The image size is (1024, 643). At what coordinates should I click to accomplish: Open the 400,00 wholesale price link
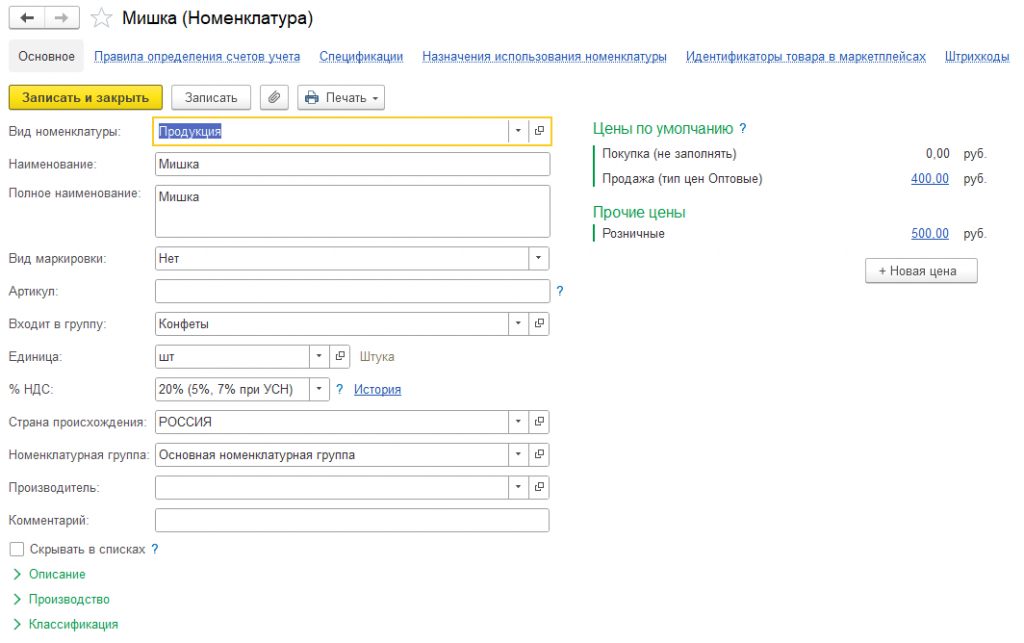[x=930, y=179]
